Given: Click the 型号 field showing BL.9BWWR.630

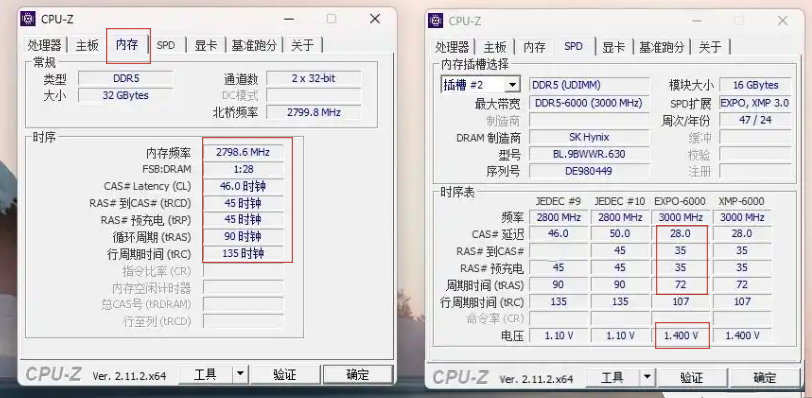Looking at the screenshot, I should (x=589, y=154).
